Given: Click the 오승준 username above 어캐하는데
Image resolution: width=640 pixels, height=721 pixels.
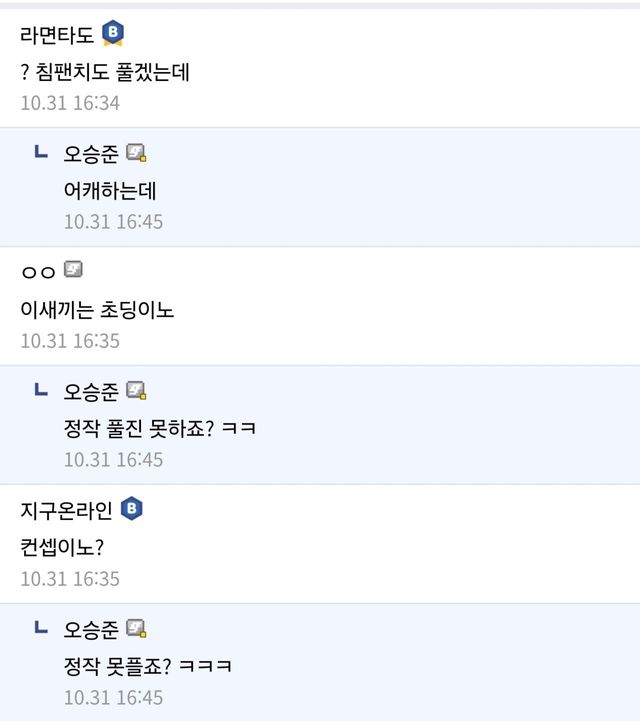Looking at the screenshot, I should [91, 154].
